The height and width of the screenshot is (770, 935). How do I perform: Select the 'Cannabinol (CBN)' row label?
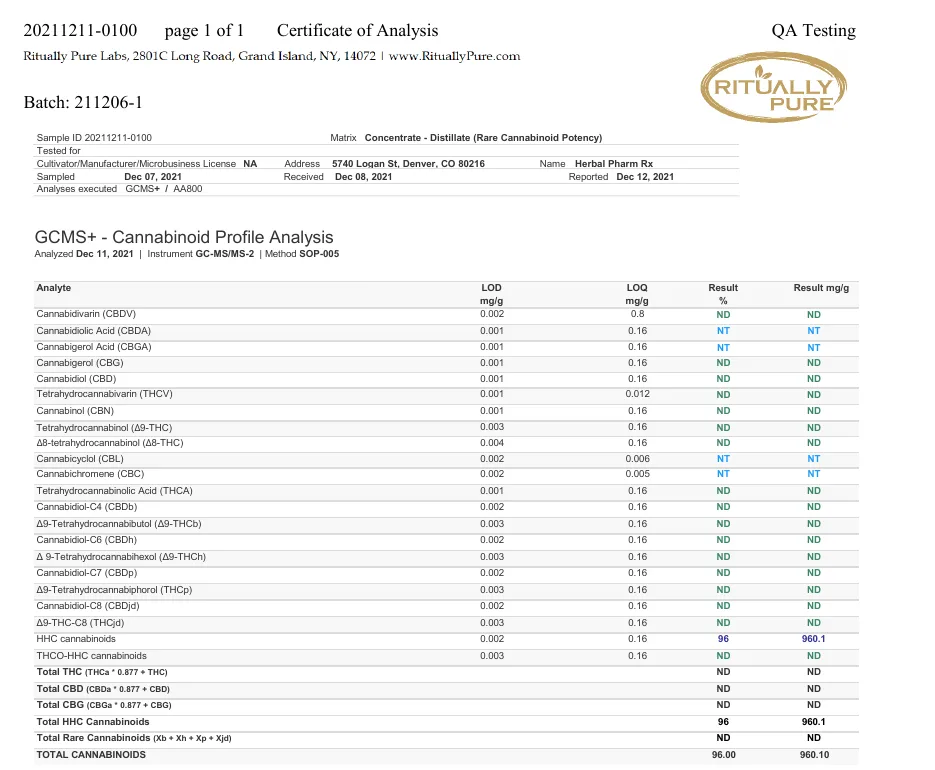[x=75, y=411]
